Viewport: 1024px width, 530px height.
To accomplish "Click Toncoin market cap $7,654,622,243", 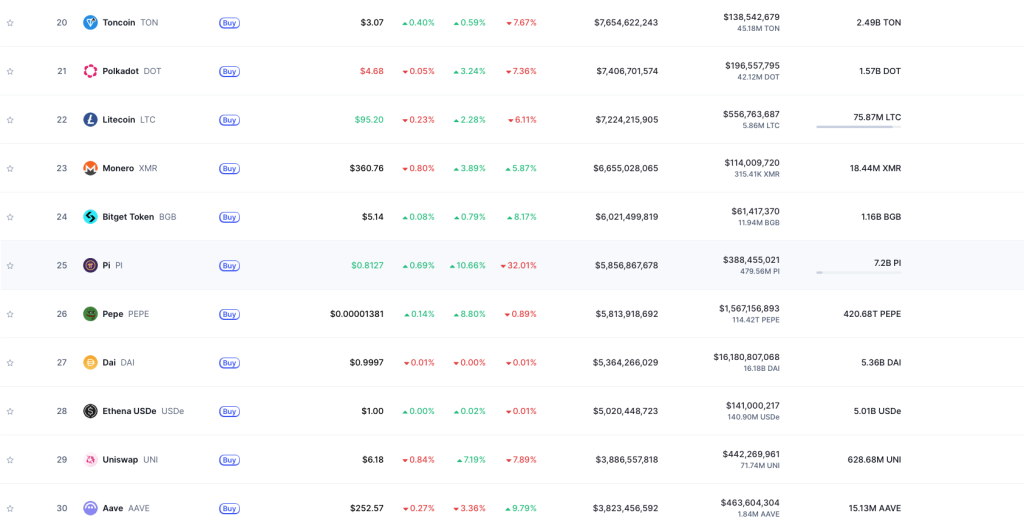I will click(x=626, y=23).
